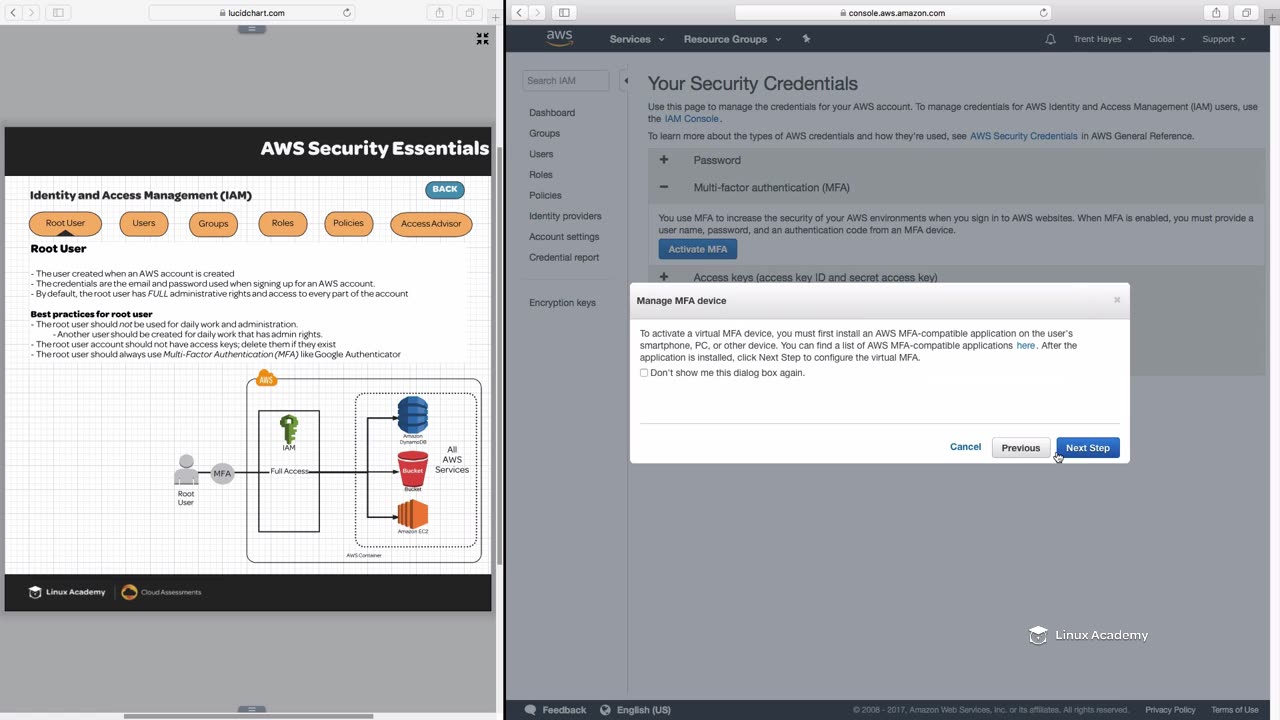The height and width of the screenshot is (720, 1280).
Task: Go back in the AWS console browser window
Action: [520, 13]
